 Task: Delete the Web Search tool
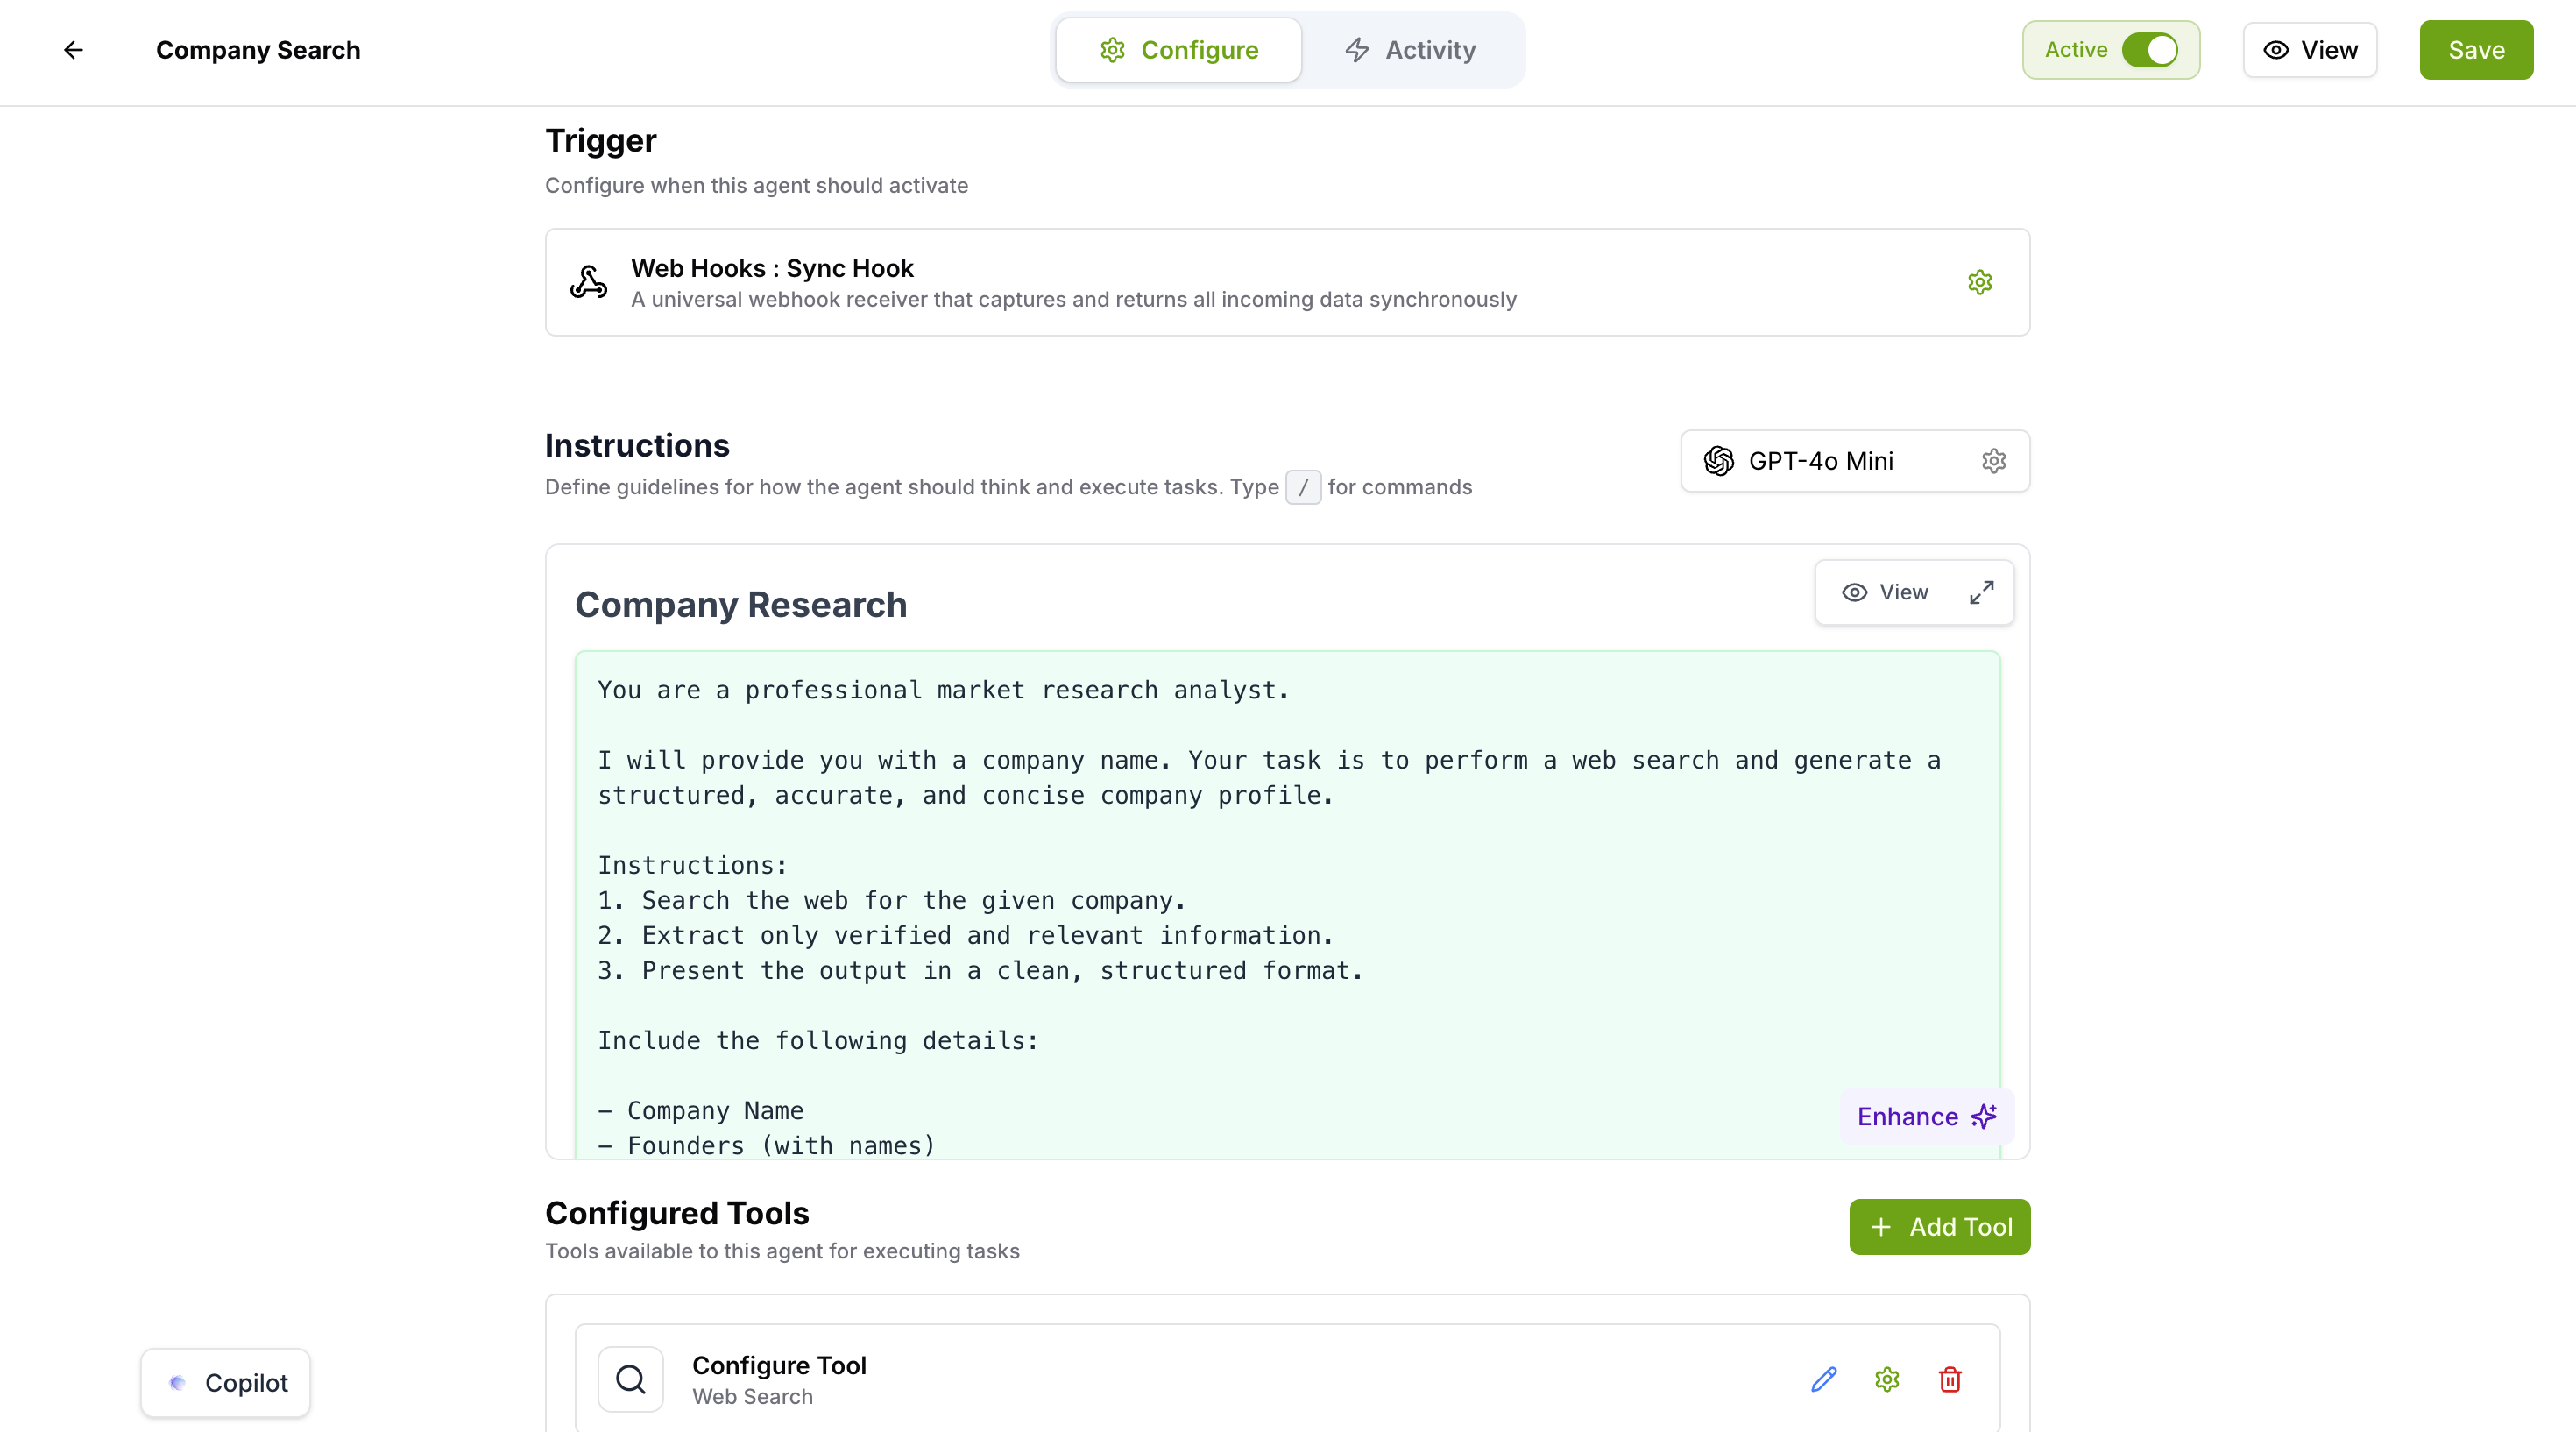click(x=1949, y=1379)
